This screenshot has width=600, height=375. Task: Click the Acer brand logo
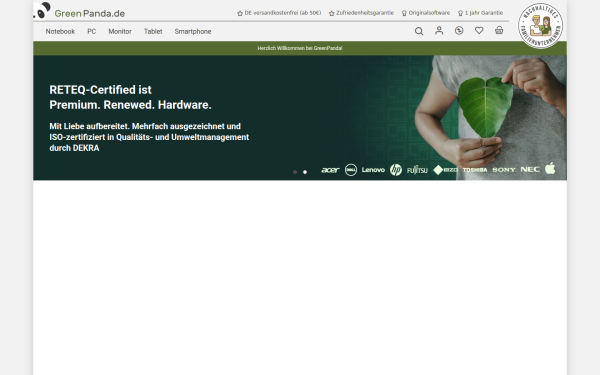[330, 170]
